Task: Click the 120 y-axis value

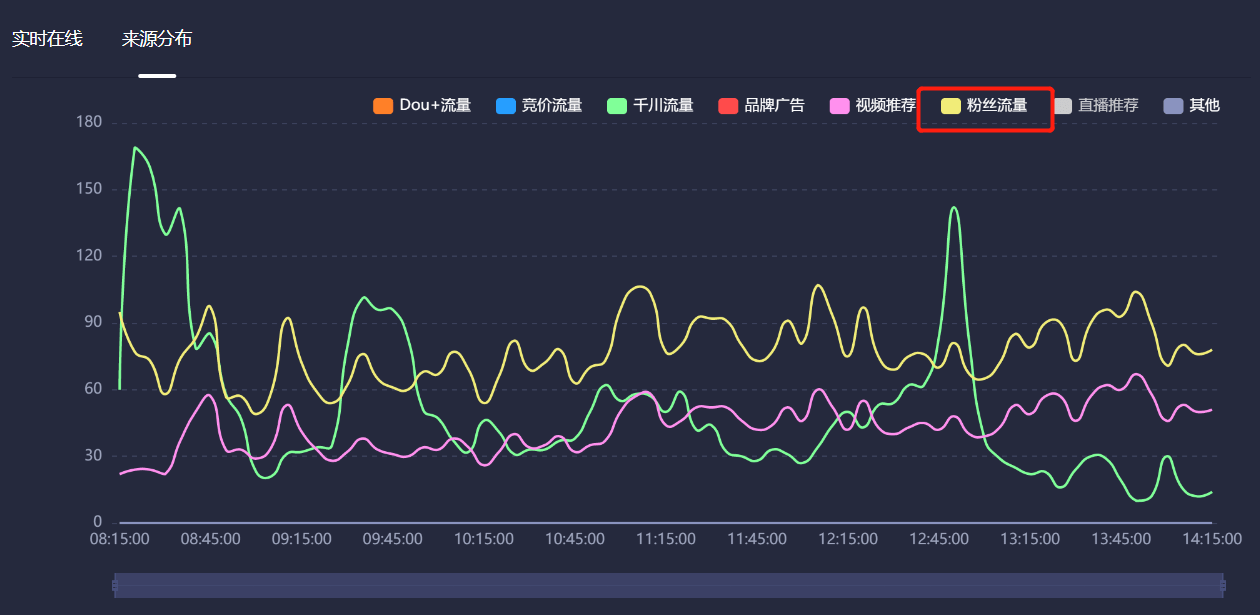Action: point(90,255)
